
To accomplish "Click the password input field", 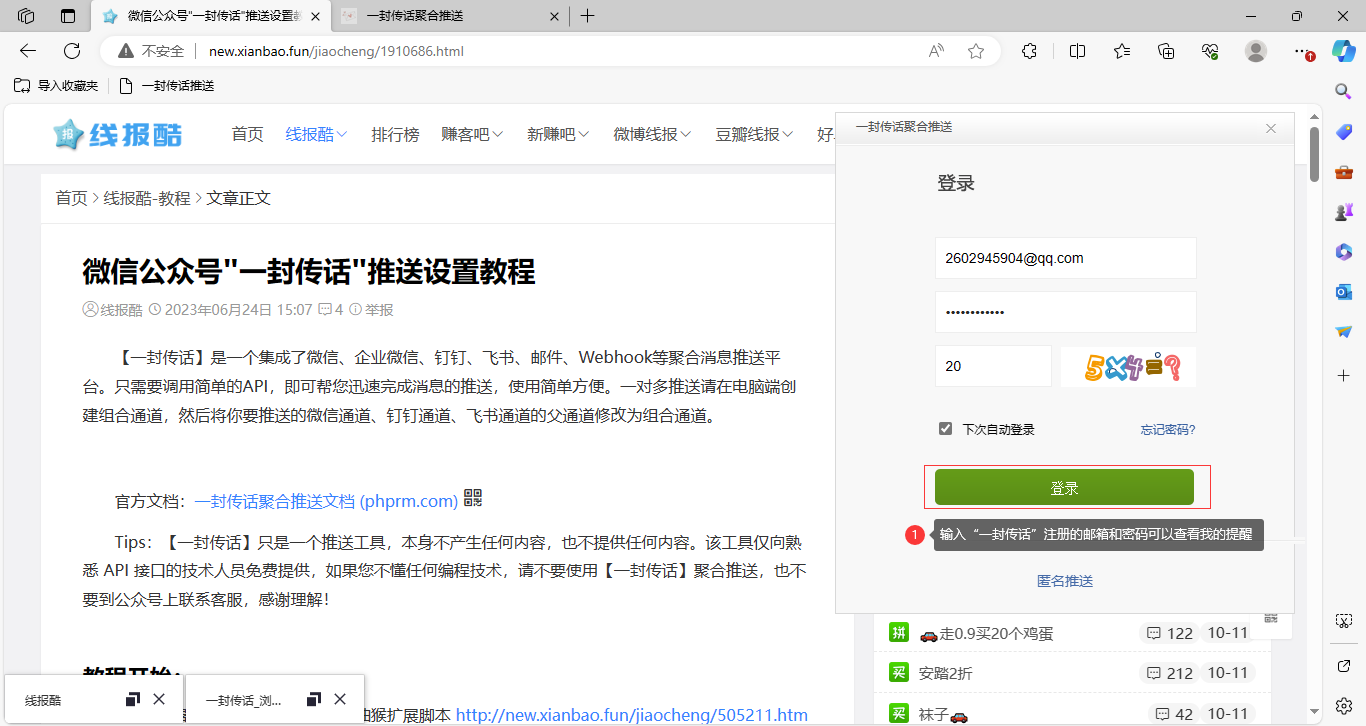I will tap(1065, 312).
